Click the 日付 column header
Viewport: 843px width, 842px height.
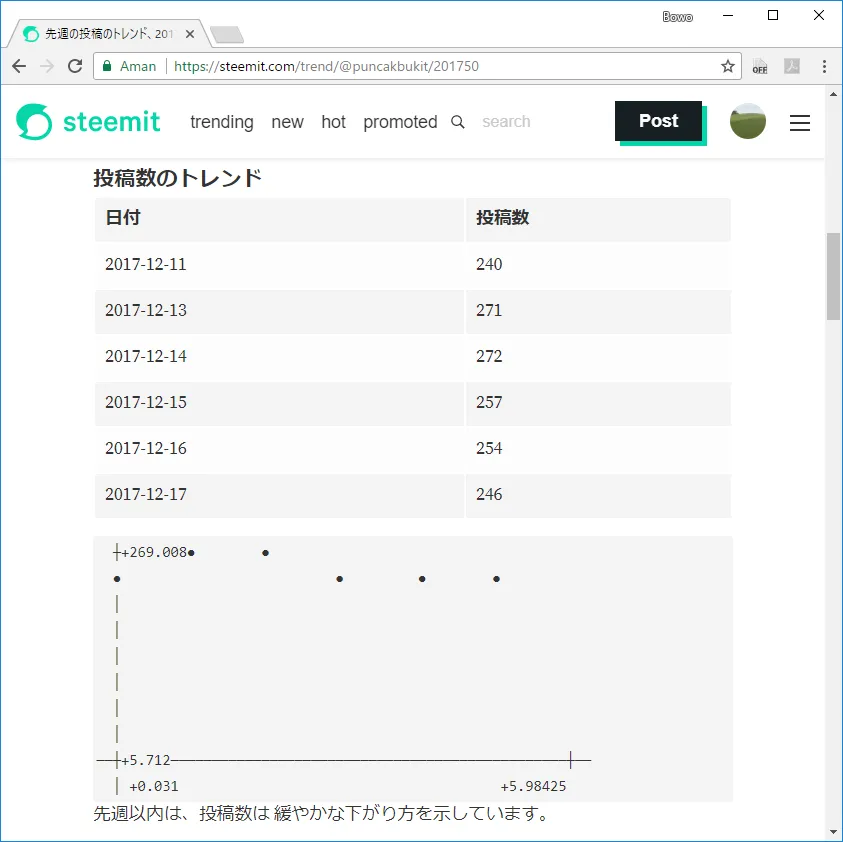click(280, 219)
